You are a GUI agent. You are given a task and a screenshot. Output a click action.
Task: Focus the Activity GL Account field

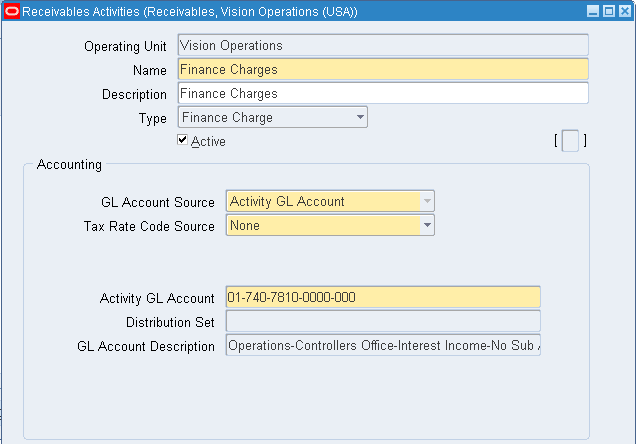point(382,298)
